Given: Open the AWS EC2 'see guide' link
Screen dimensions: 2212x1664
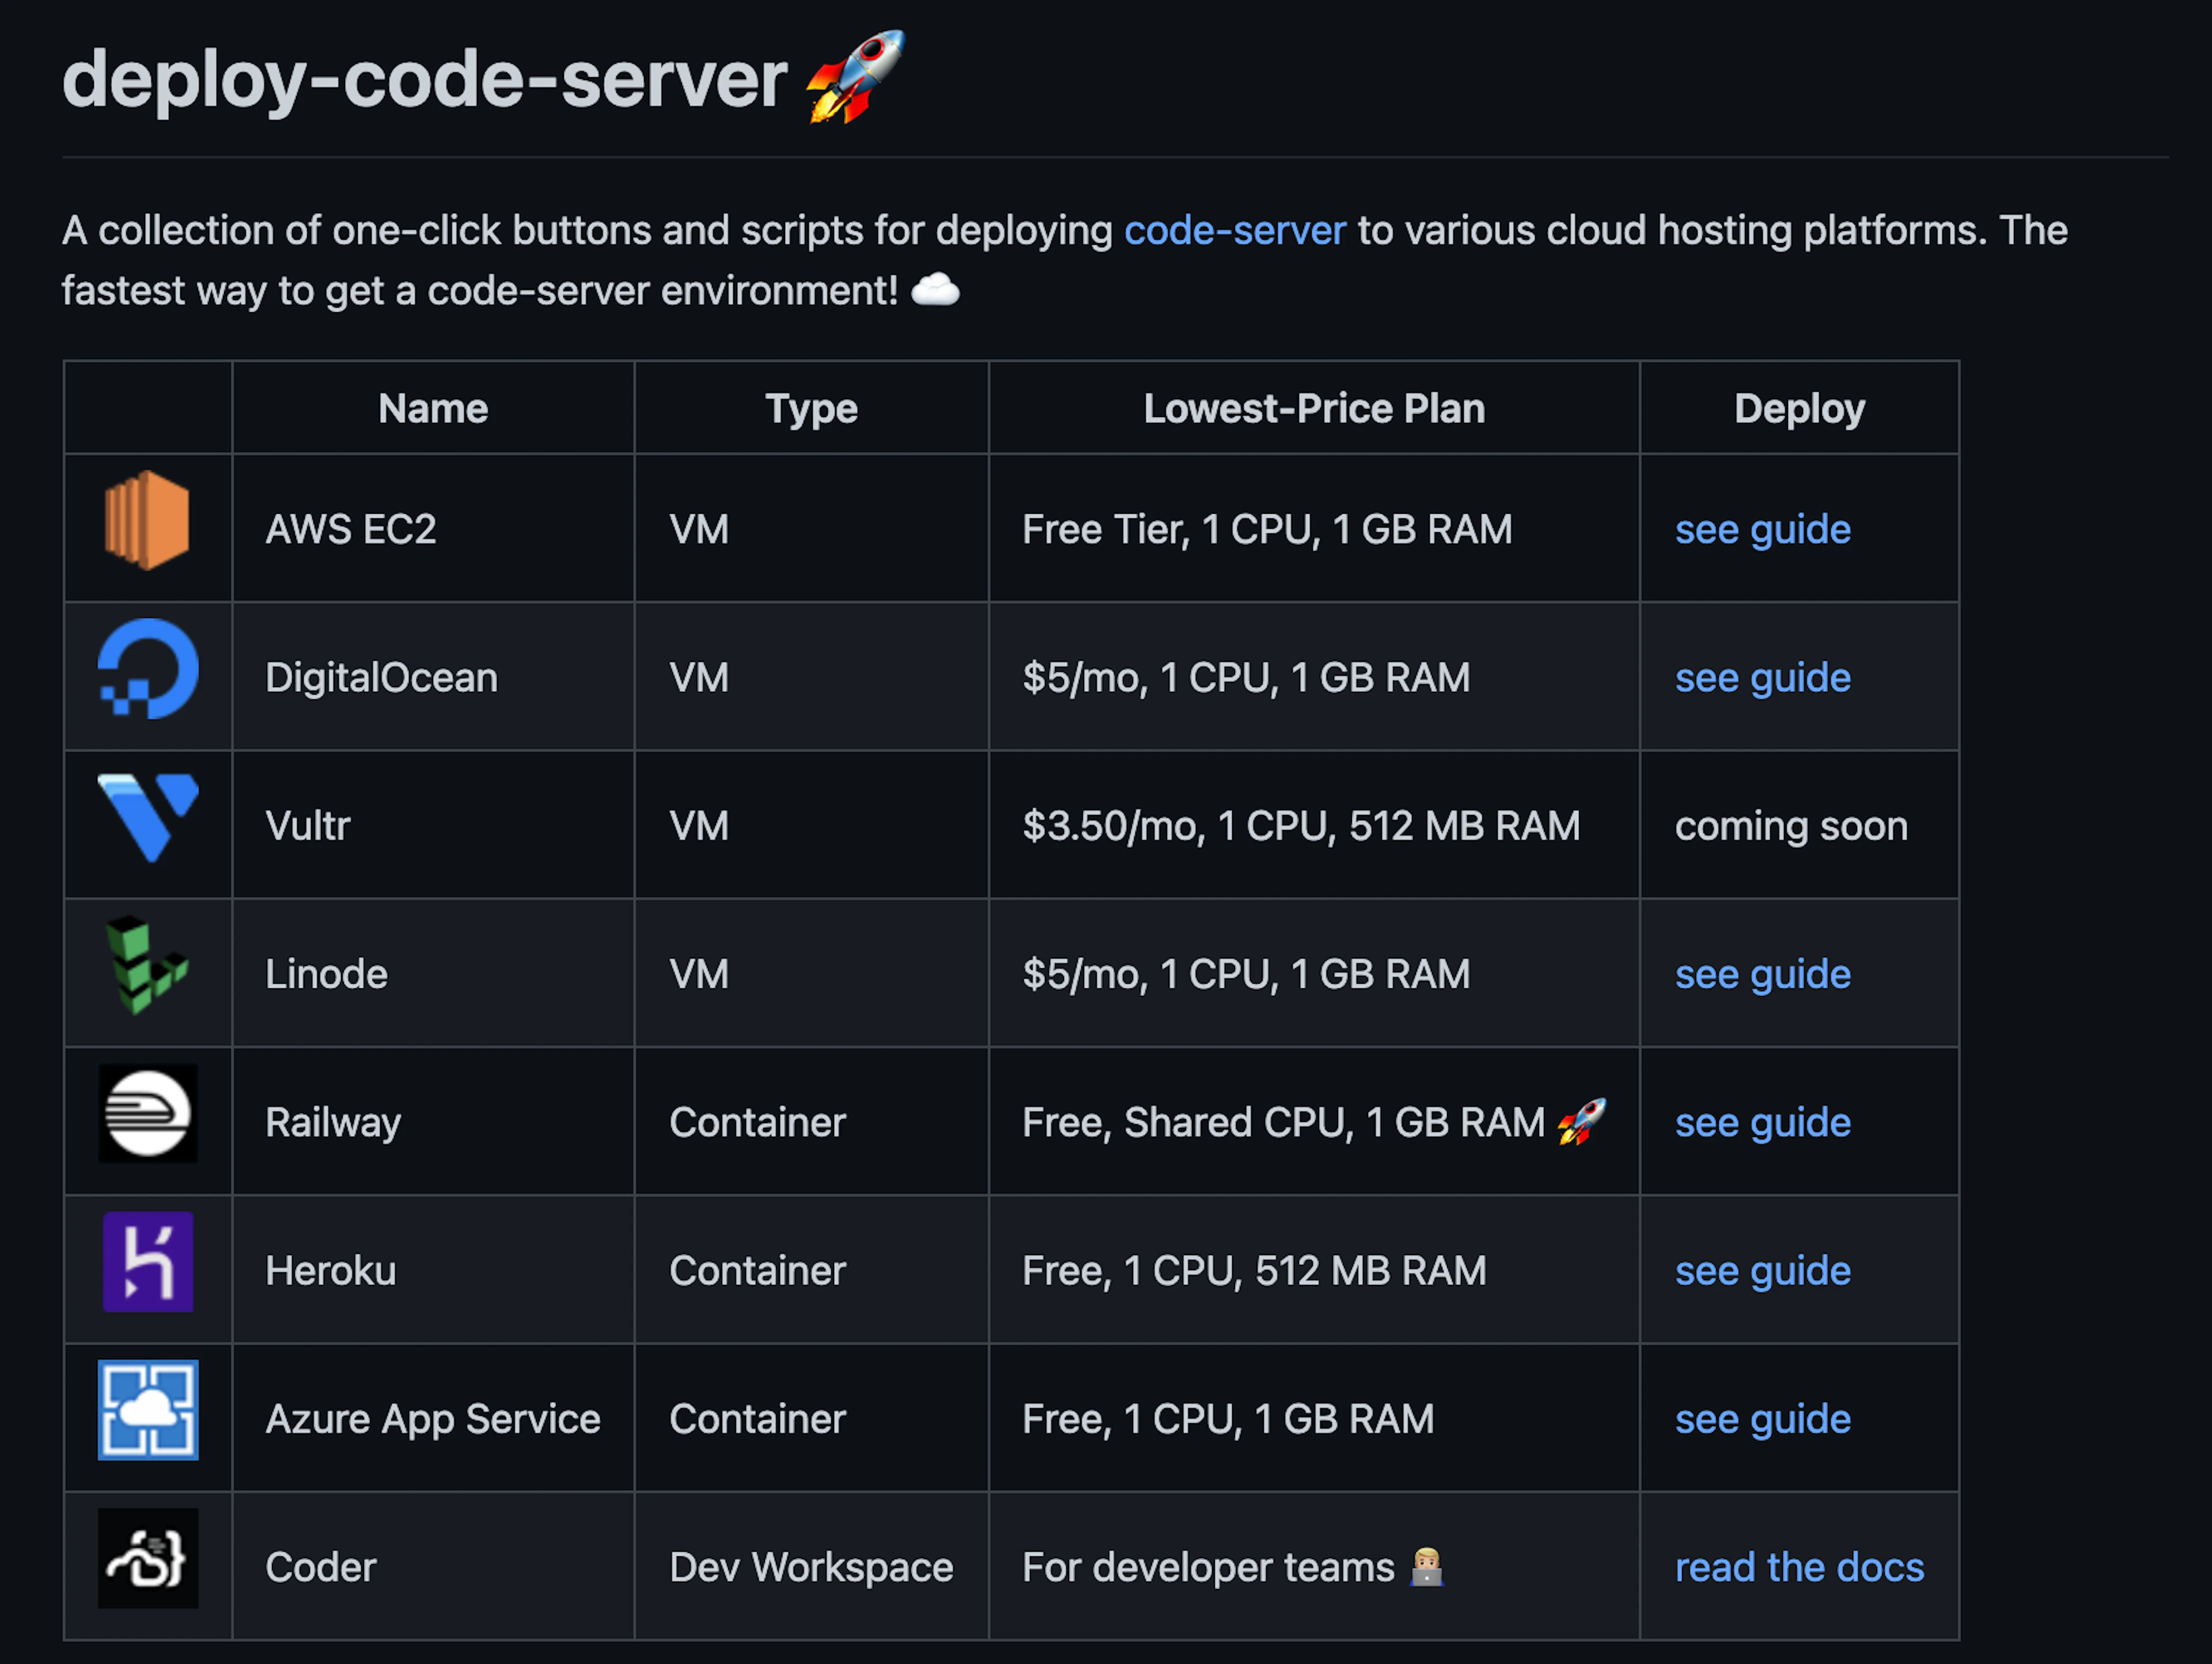Looking at the screenshot, I should click(1763, 529).
